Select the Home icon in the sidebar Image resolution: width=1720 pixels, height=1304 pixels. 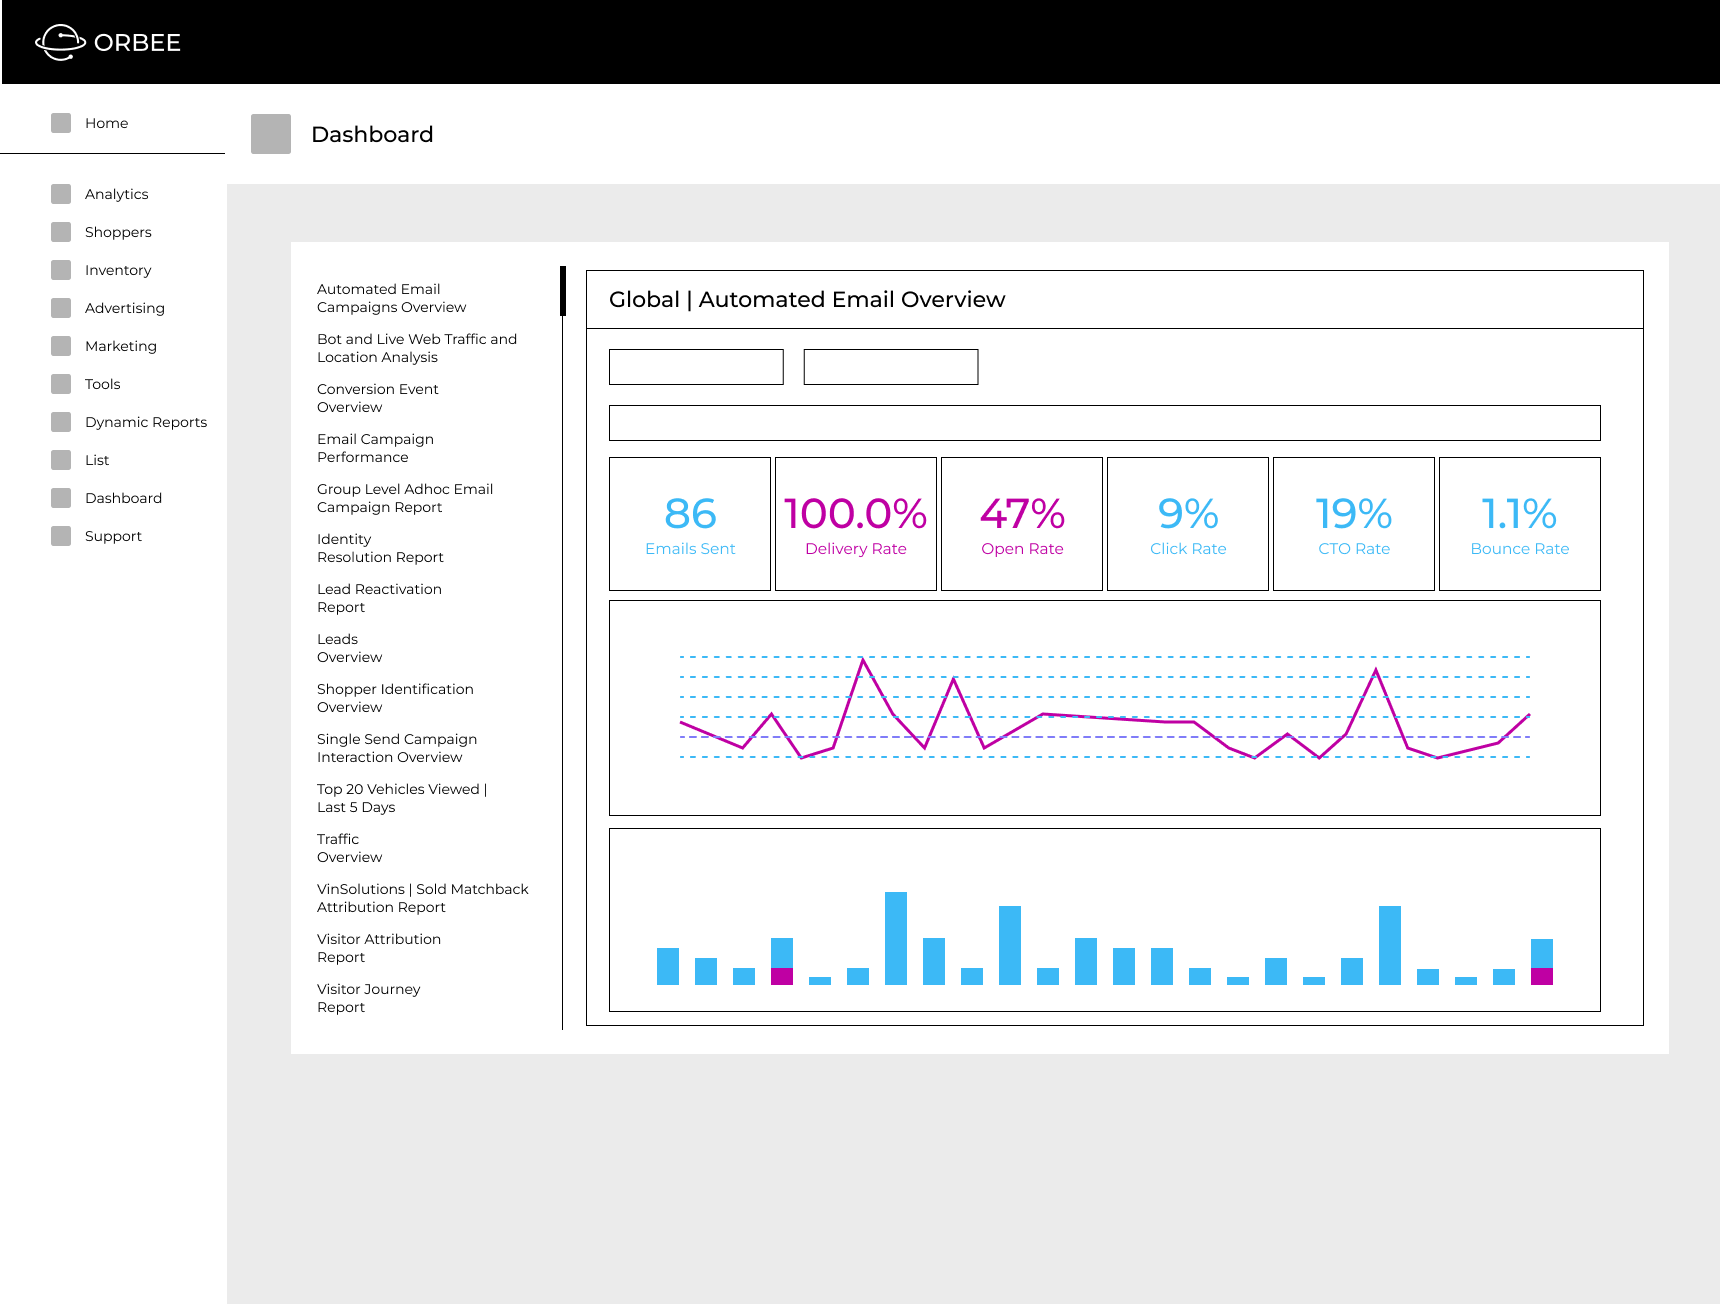[x=61, y=122]
